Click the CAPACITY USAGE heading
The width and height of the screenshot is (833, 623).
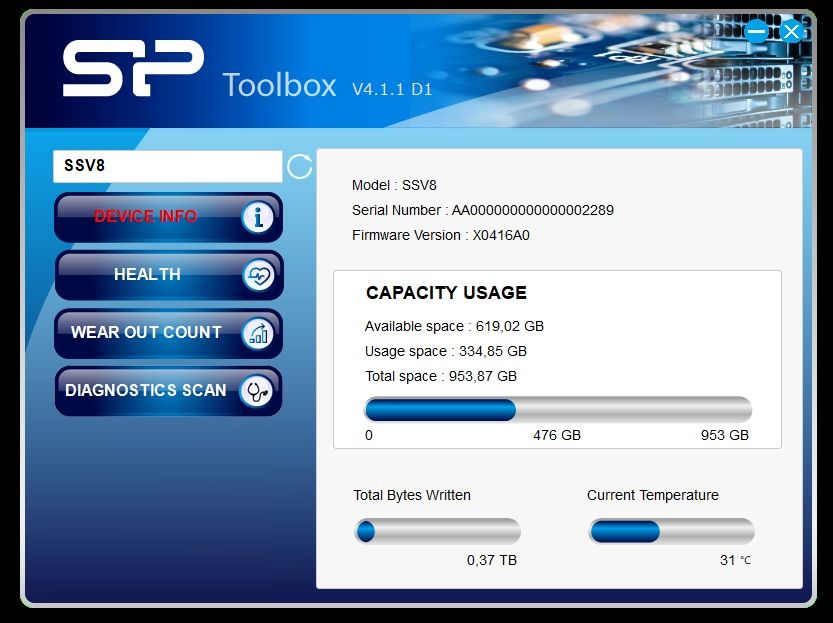pos(446,293)
